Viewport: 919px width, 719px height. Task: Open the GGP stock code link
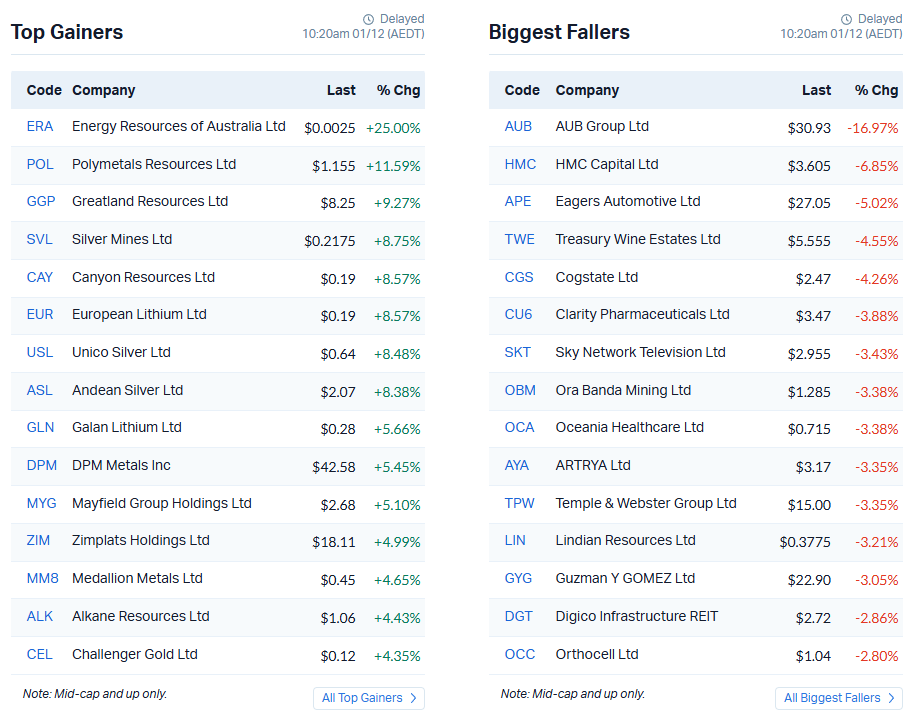(x=41, y=202)
